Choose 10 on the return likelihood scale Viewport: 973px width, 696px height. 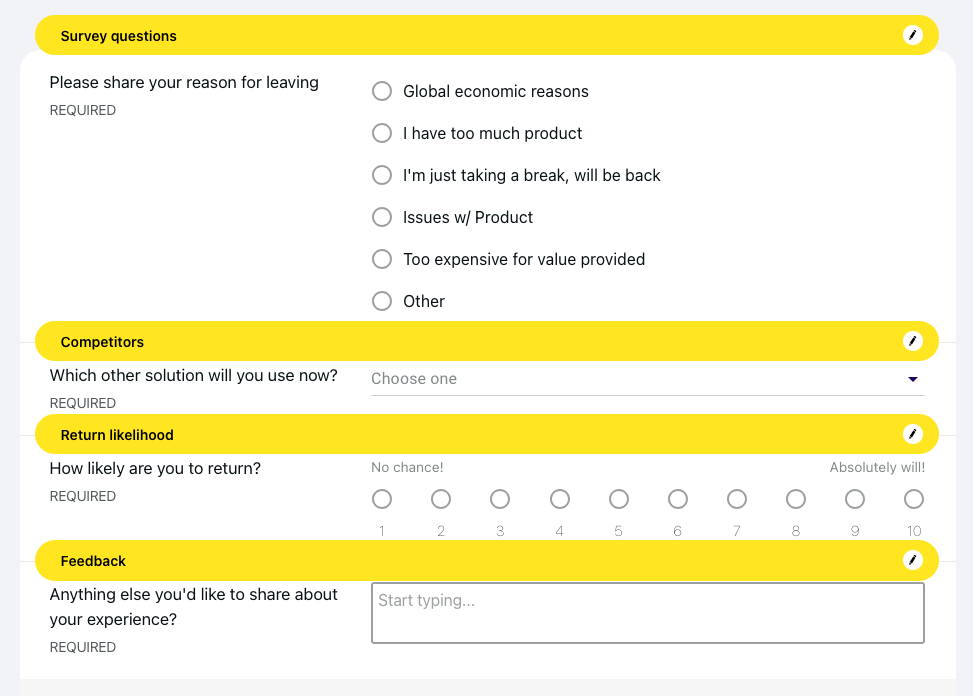914,498
